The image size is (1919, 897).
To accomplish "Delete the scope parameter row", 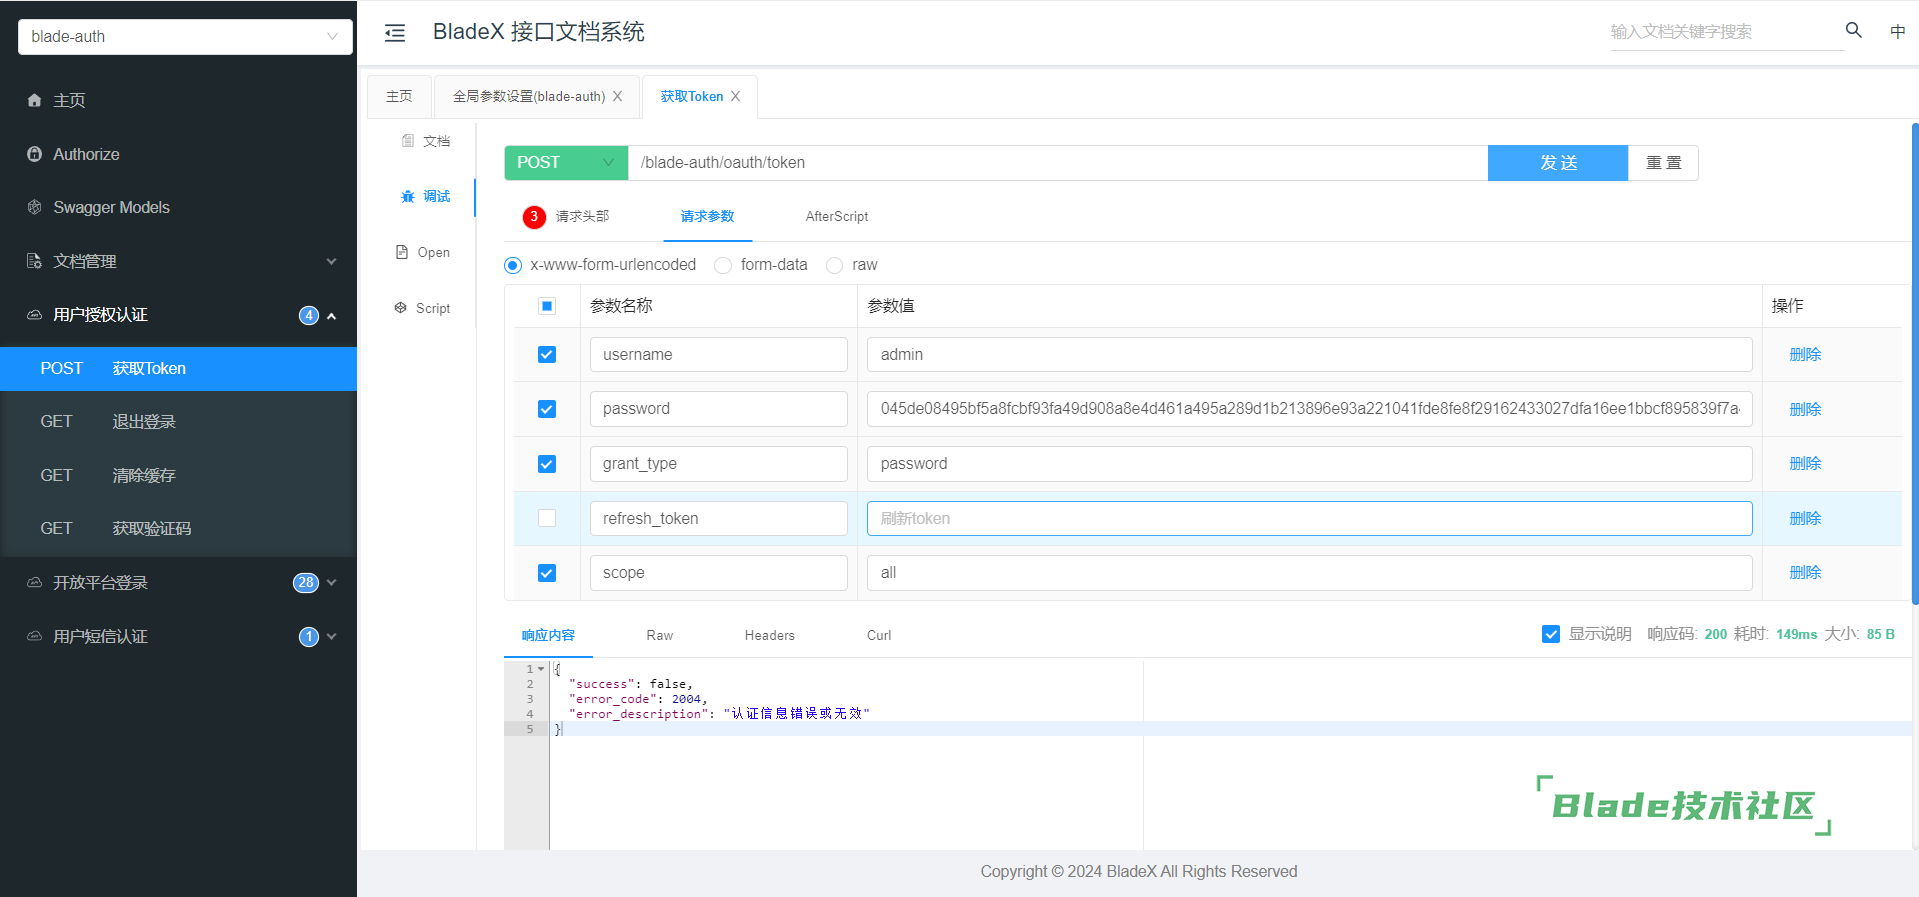I will tap(1805, 572).
